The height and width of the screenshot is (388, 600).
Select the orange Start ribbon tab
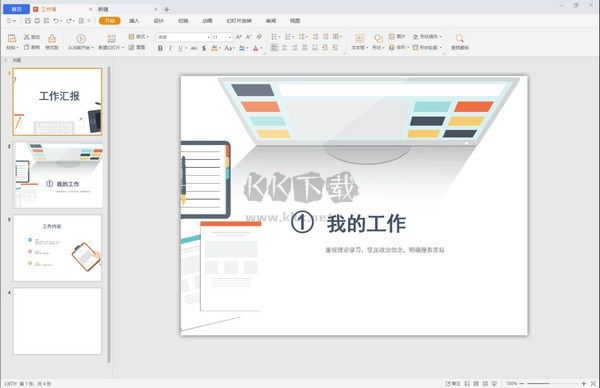(110, 21)
